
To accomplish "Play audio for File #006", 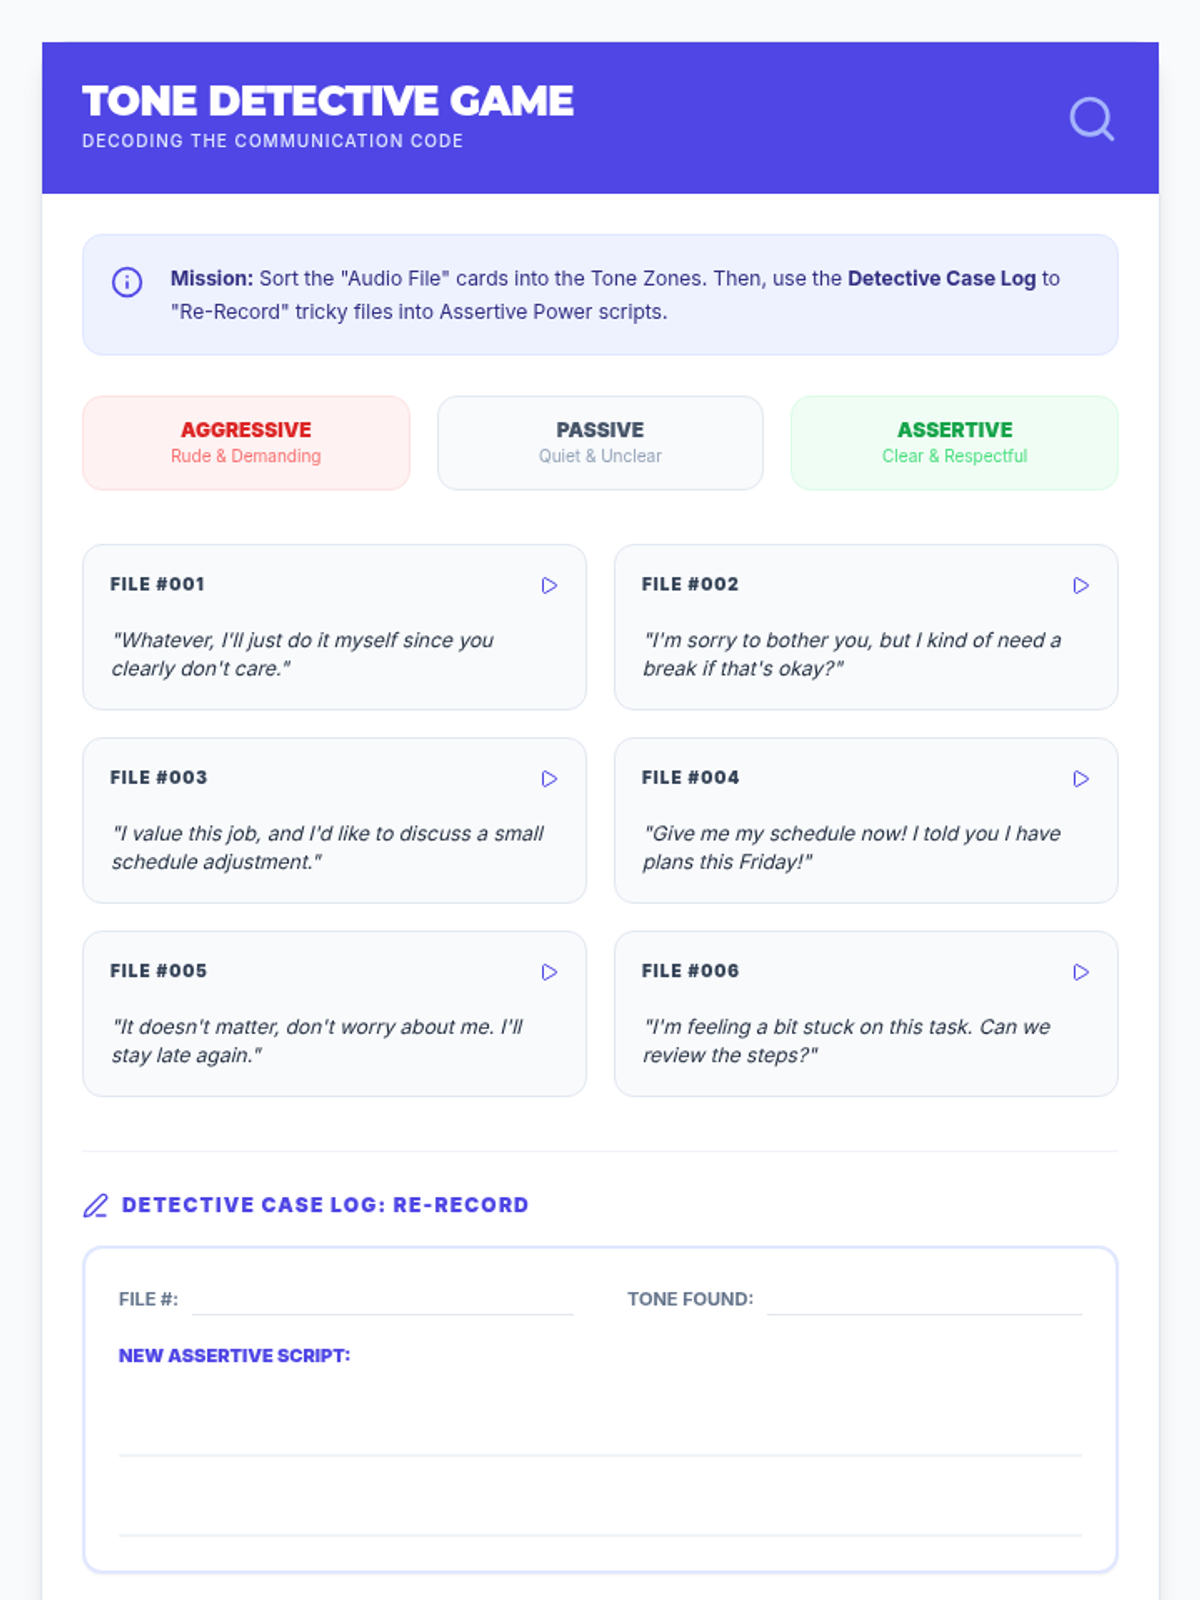I will click(x=1080, y=972).
